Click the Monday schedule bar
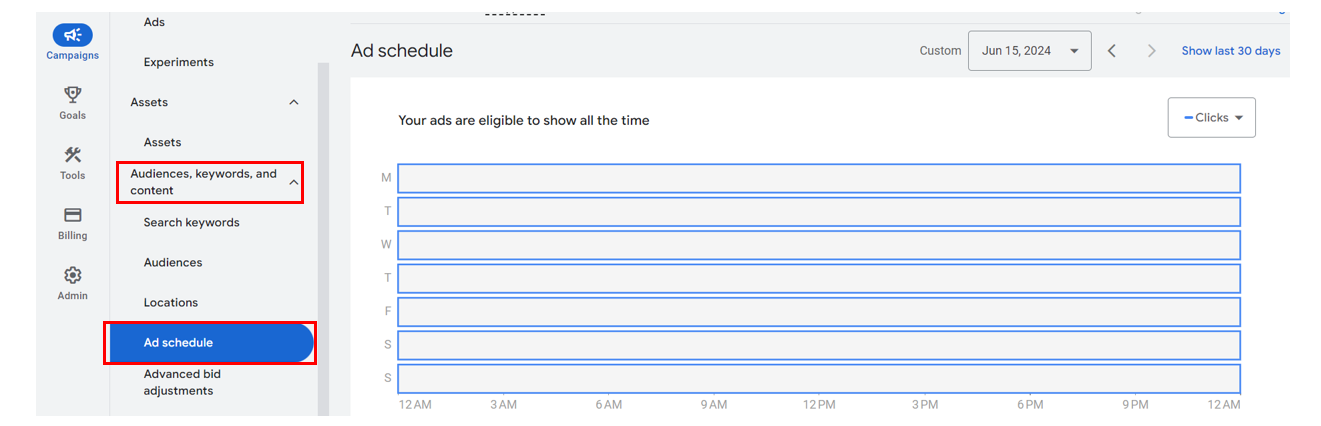Screen dimensions: 1321x426 point(818,178)
